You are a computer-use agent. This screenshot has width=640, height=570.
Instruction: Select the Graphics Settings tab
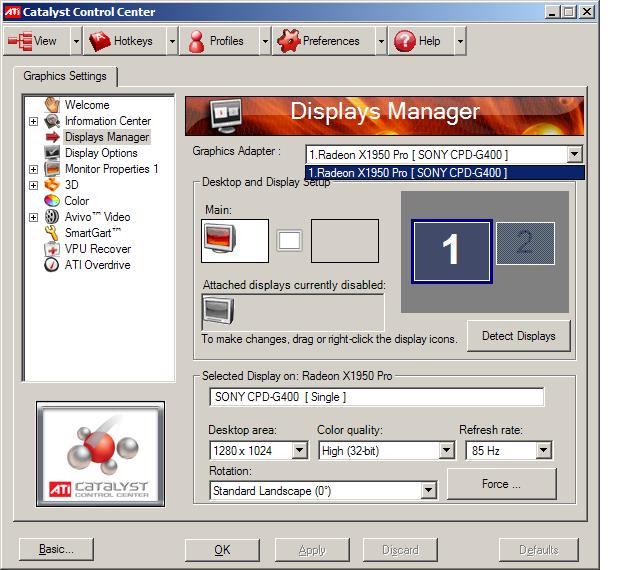tap(65, 76)
